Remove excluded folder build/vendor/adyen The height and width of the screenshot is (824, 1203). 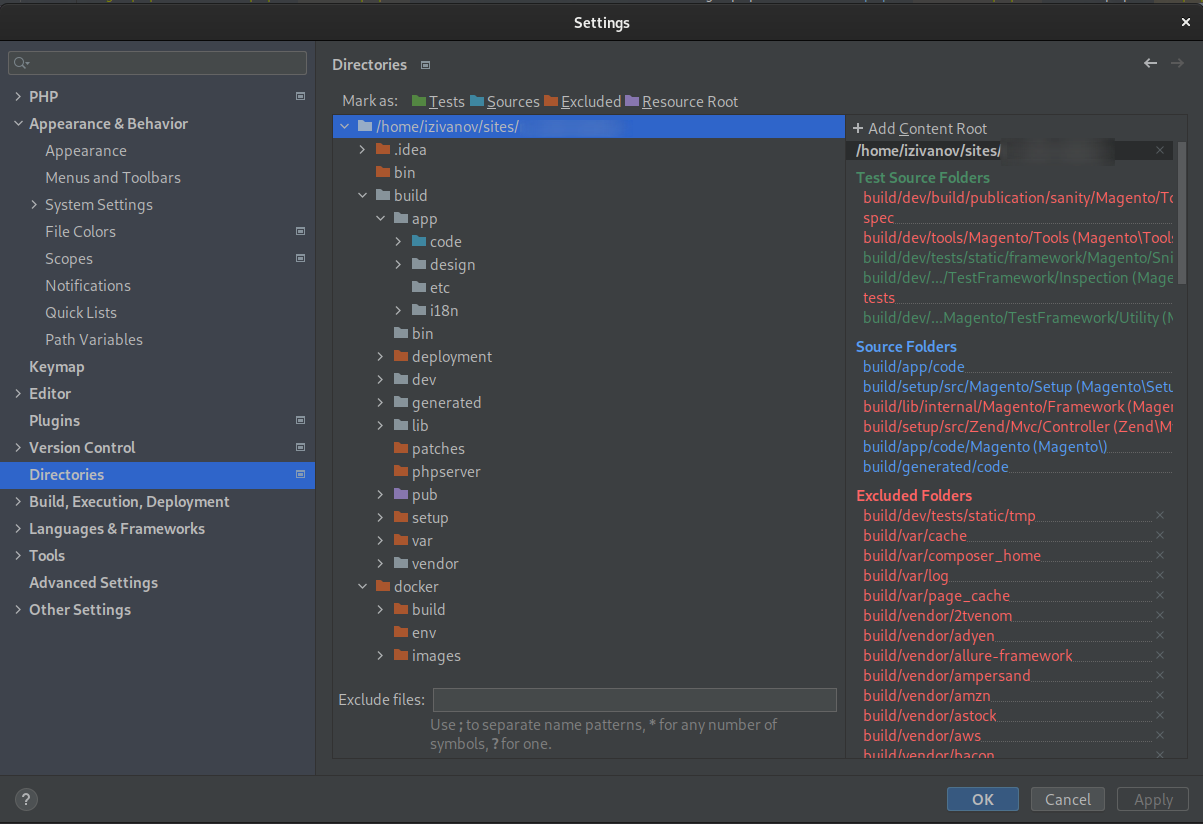(1160, 635)
